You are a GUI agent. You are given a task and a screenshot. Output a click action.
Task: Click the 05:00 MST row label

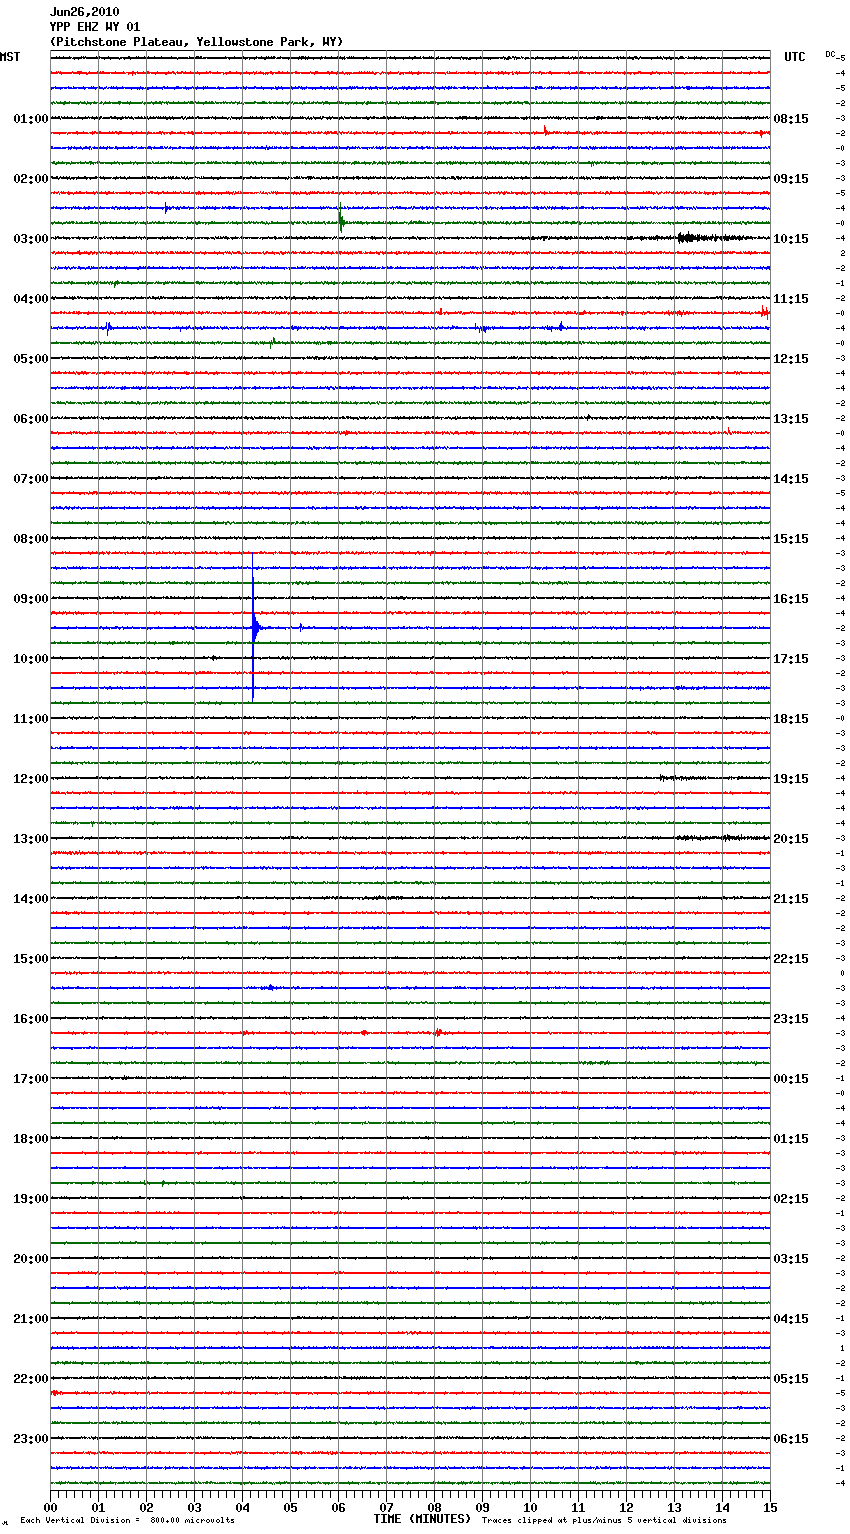pos(30,359)
